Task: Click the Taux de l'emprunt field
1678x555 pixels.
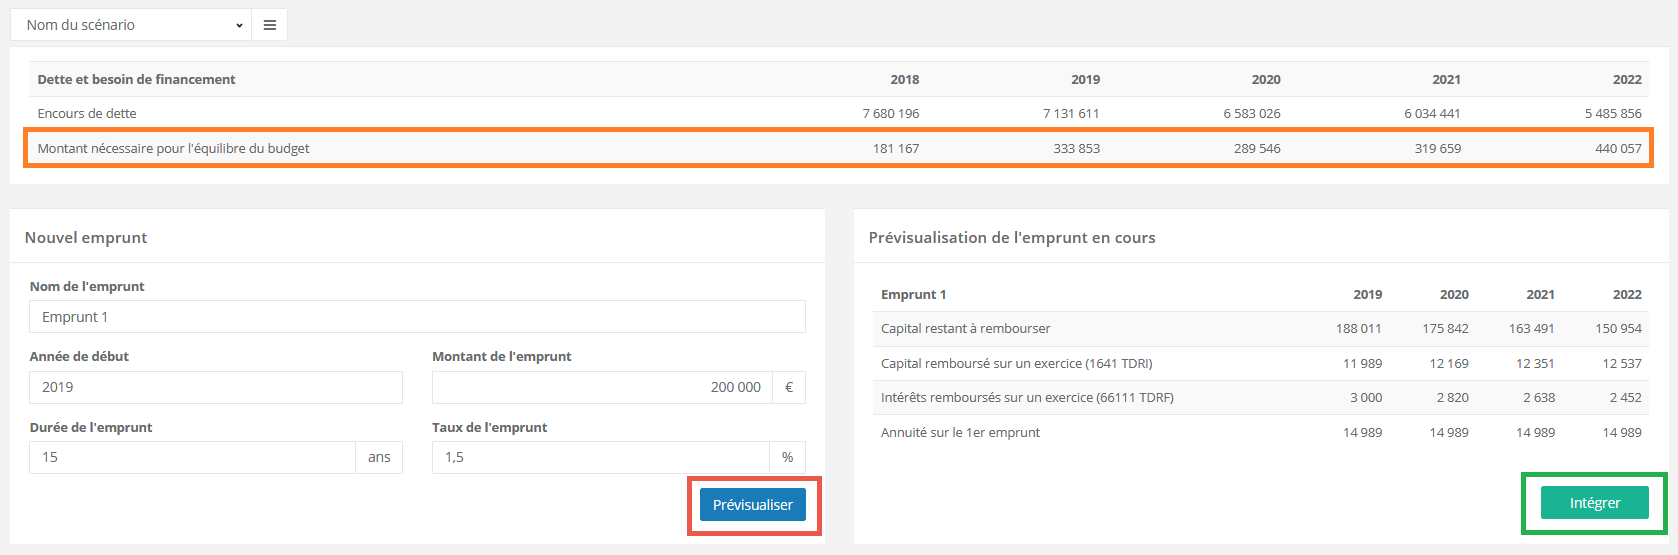Action: coord(600,457)
